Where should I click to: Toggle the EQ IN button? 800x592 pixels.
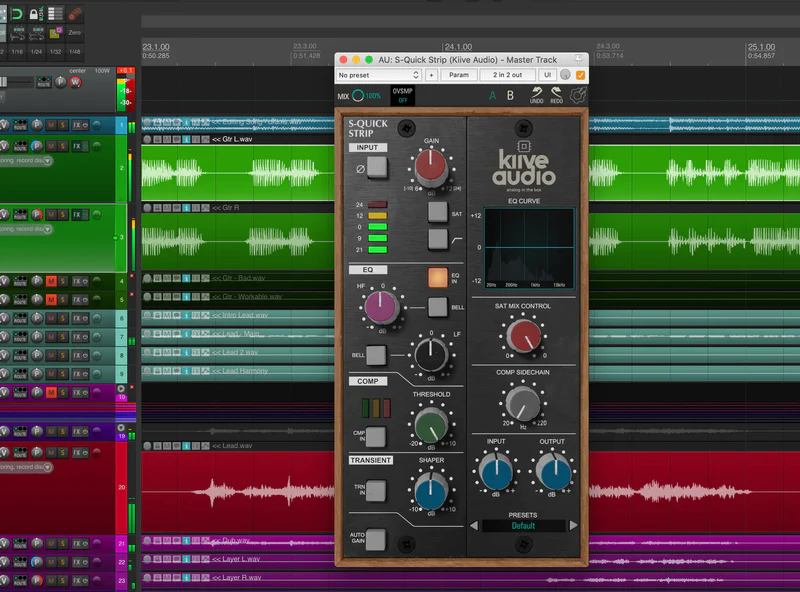pos(437,278)
